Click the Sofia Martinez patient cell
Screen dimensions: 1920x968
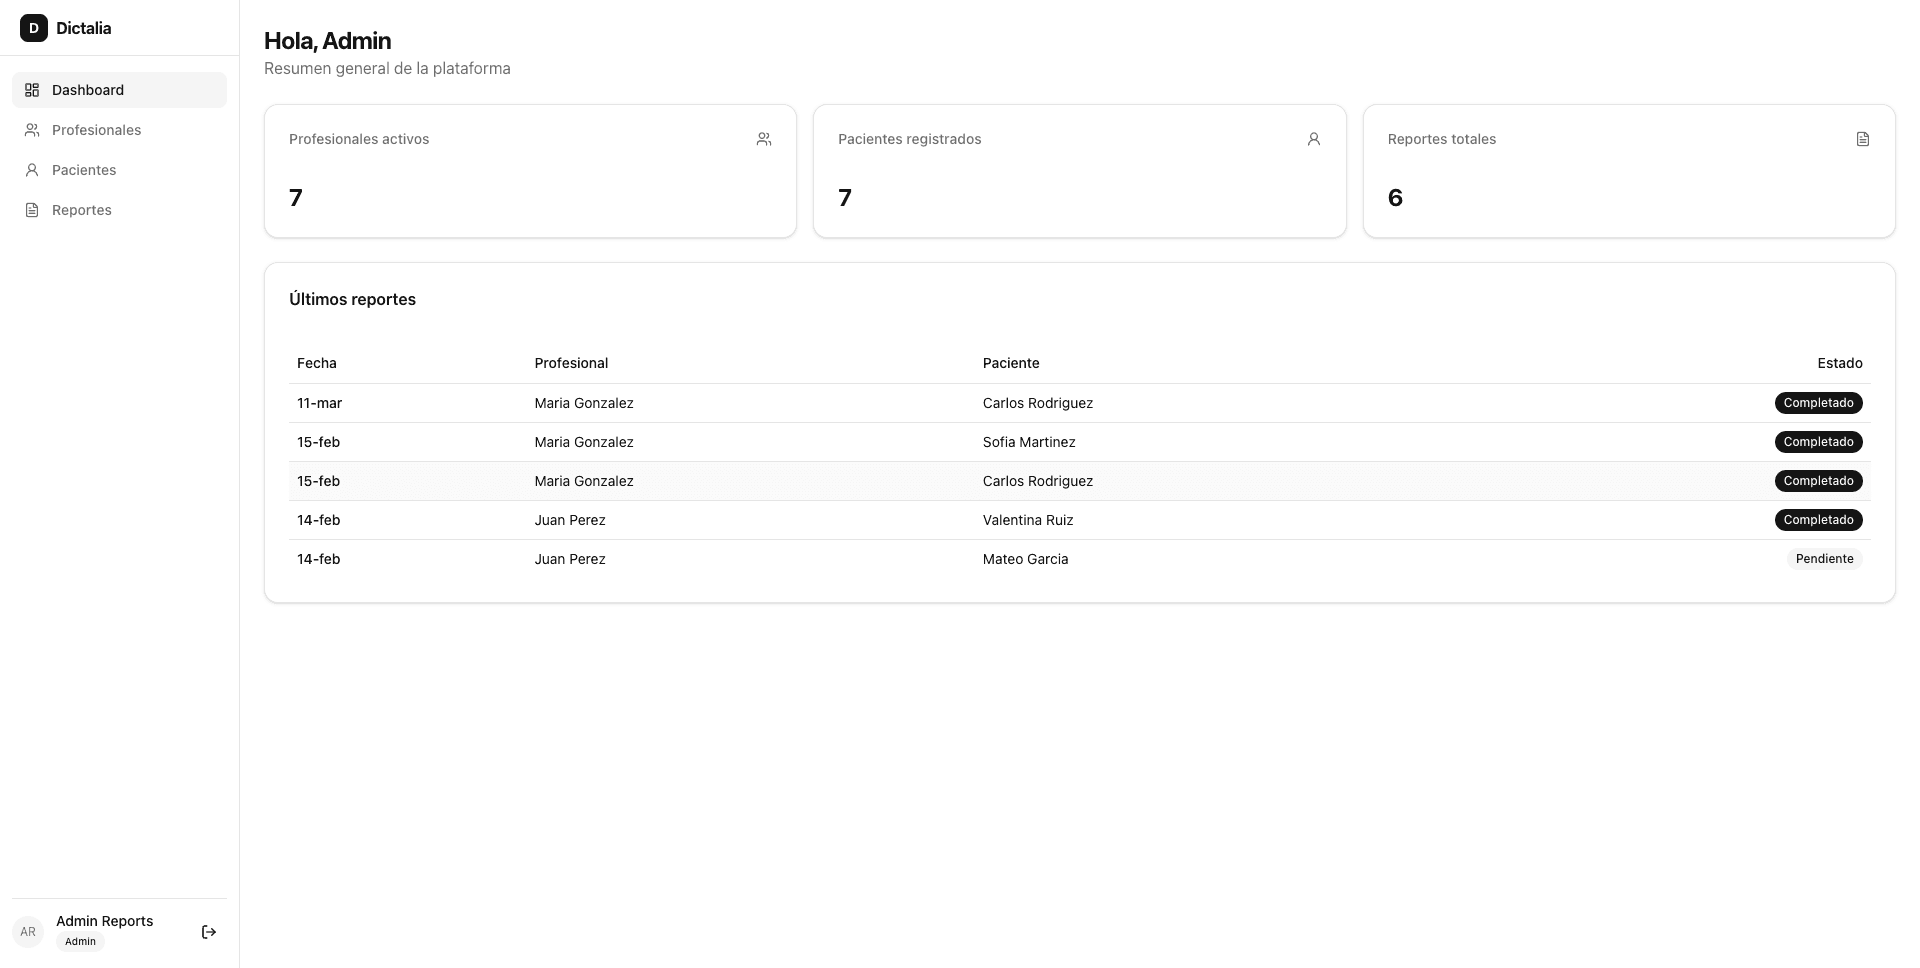click(x=1028, y=442)
